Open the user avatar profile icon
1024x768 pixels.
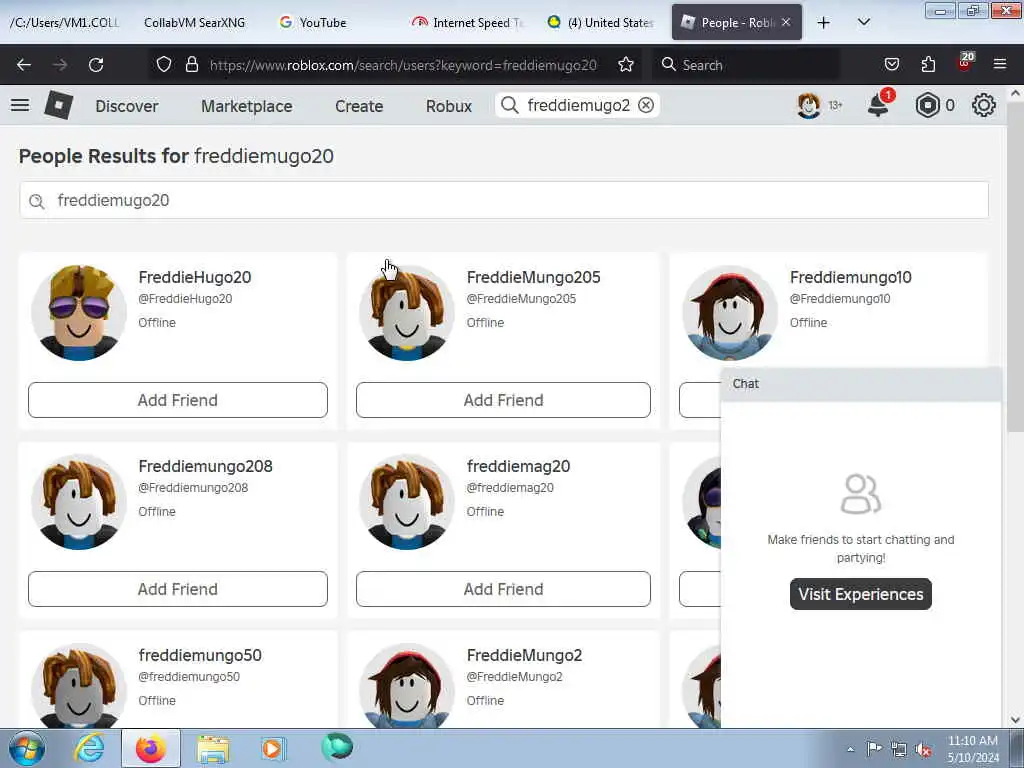(808, 105)
